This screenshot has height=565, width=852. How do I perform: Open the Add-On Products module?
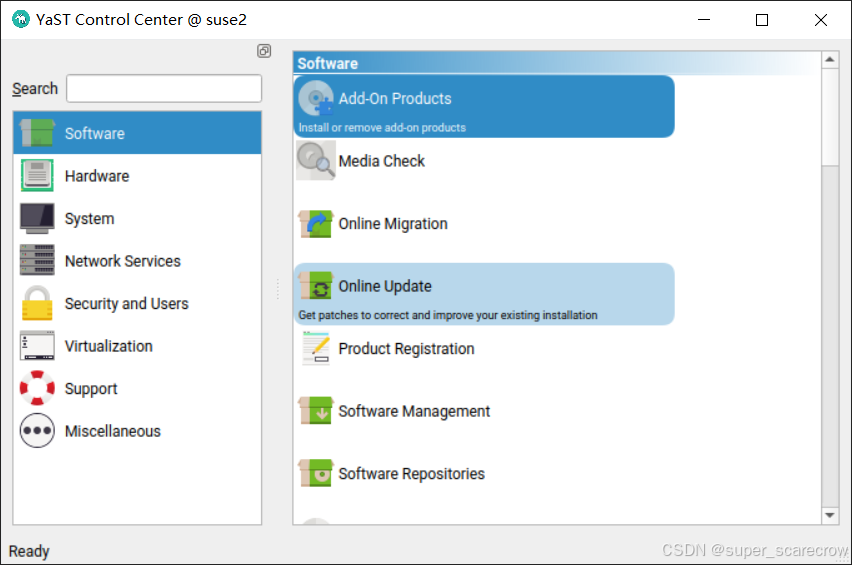484,106
